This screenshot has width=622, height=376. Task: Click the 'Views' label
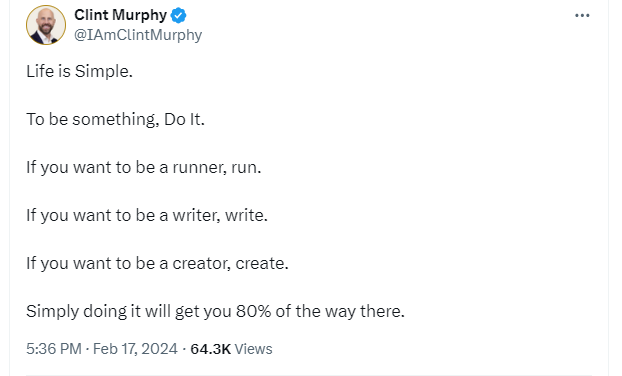click(253, 349)
